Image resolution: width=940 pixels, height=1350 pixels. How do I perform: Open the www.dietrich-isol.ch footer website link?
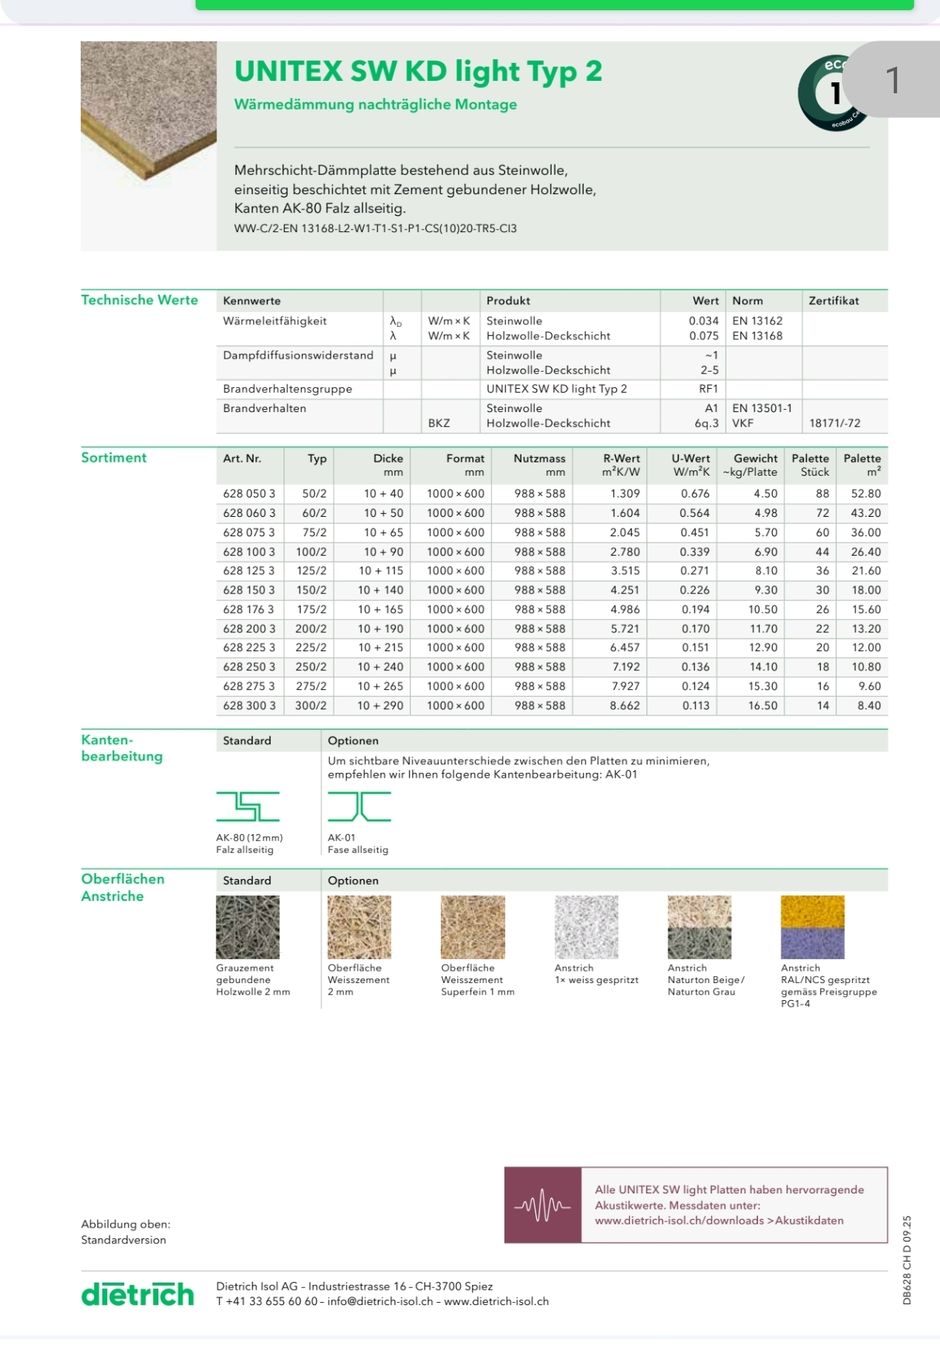(x=496, y=1301)
